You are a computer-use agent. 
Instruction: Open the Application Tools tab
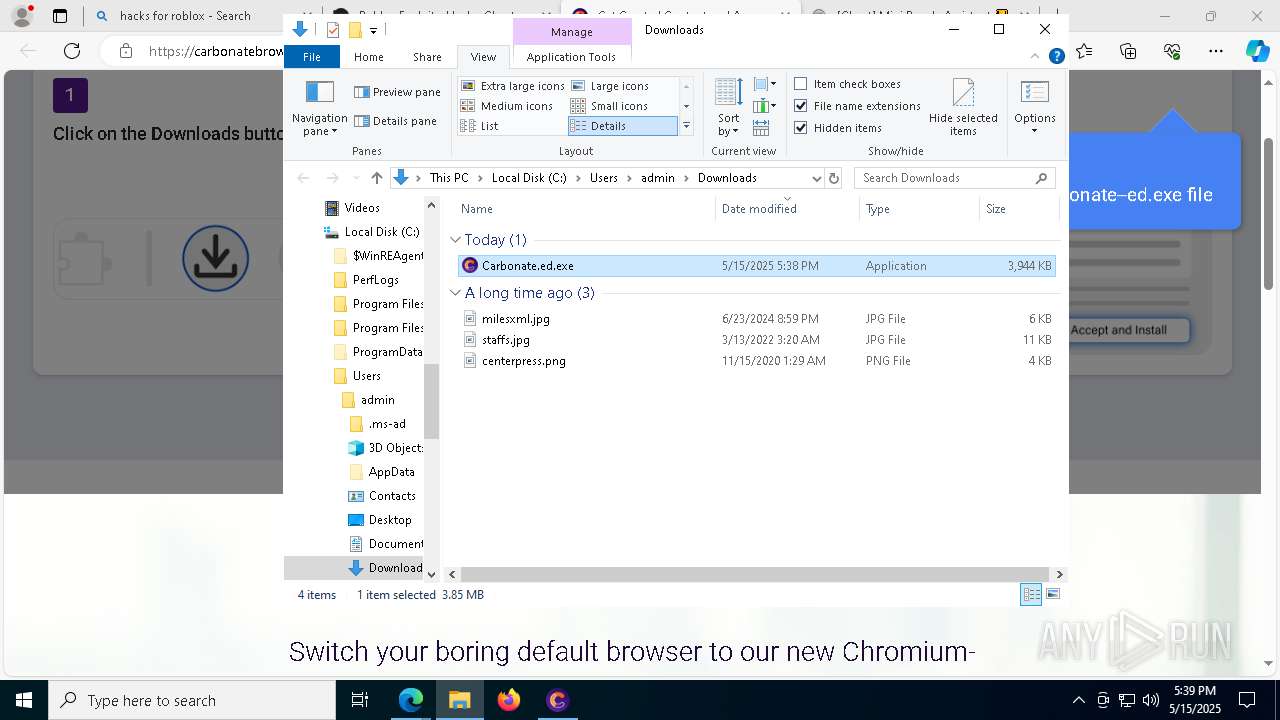[x=571, y=57]
